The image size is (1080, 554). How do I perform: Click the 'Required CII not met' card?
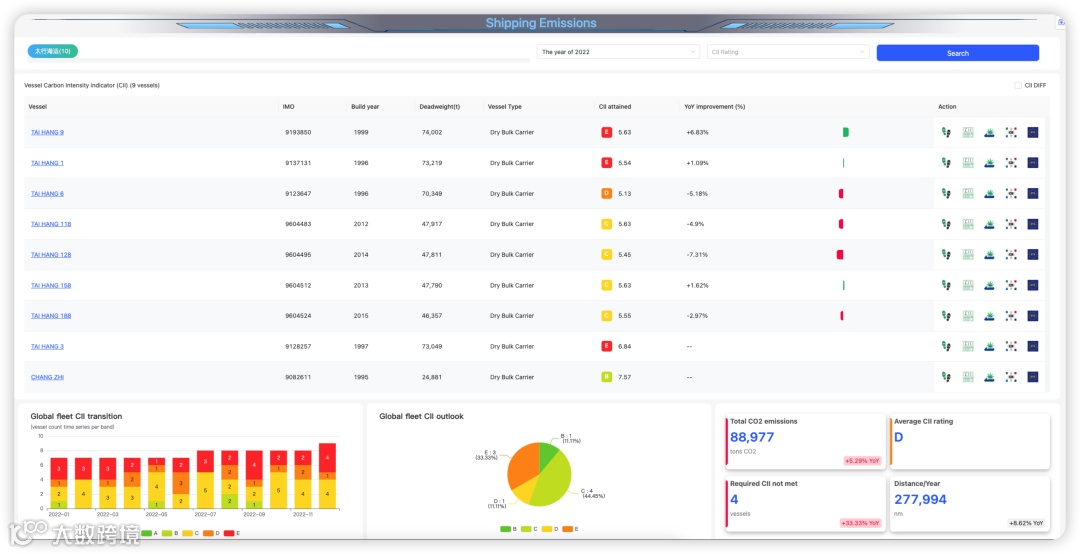(806, 504)
